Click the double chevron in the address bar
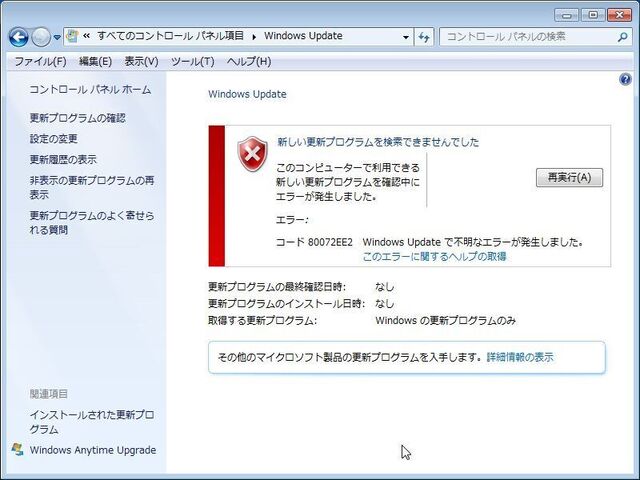This screenshot has height=480, width=640. (87, 36)
